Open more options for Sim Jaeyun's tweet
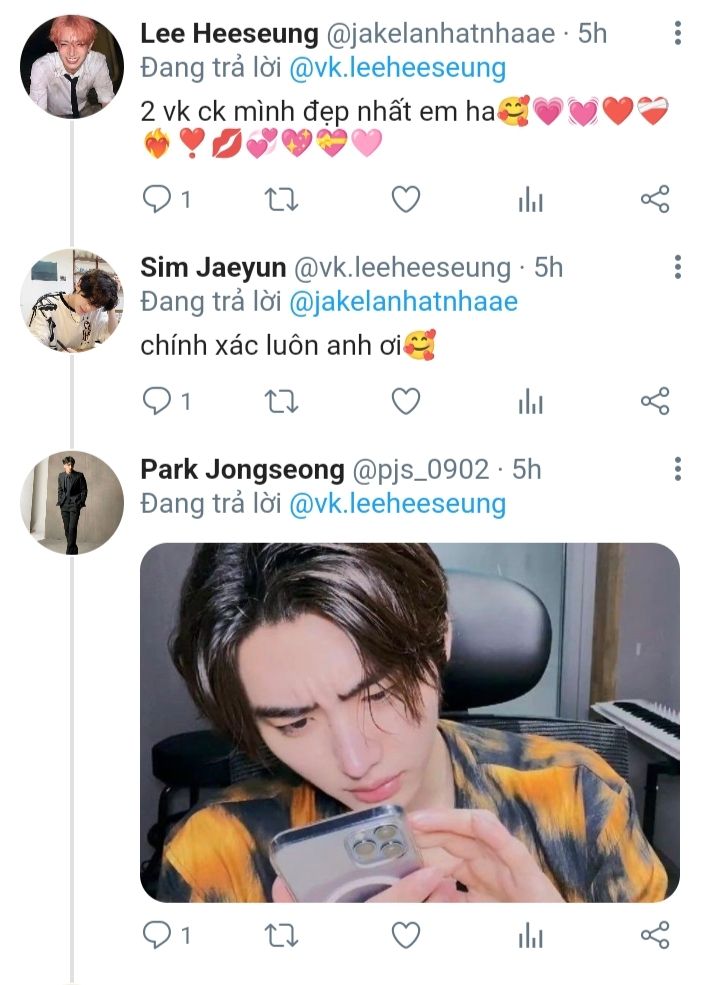 click(678, 267)
